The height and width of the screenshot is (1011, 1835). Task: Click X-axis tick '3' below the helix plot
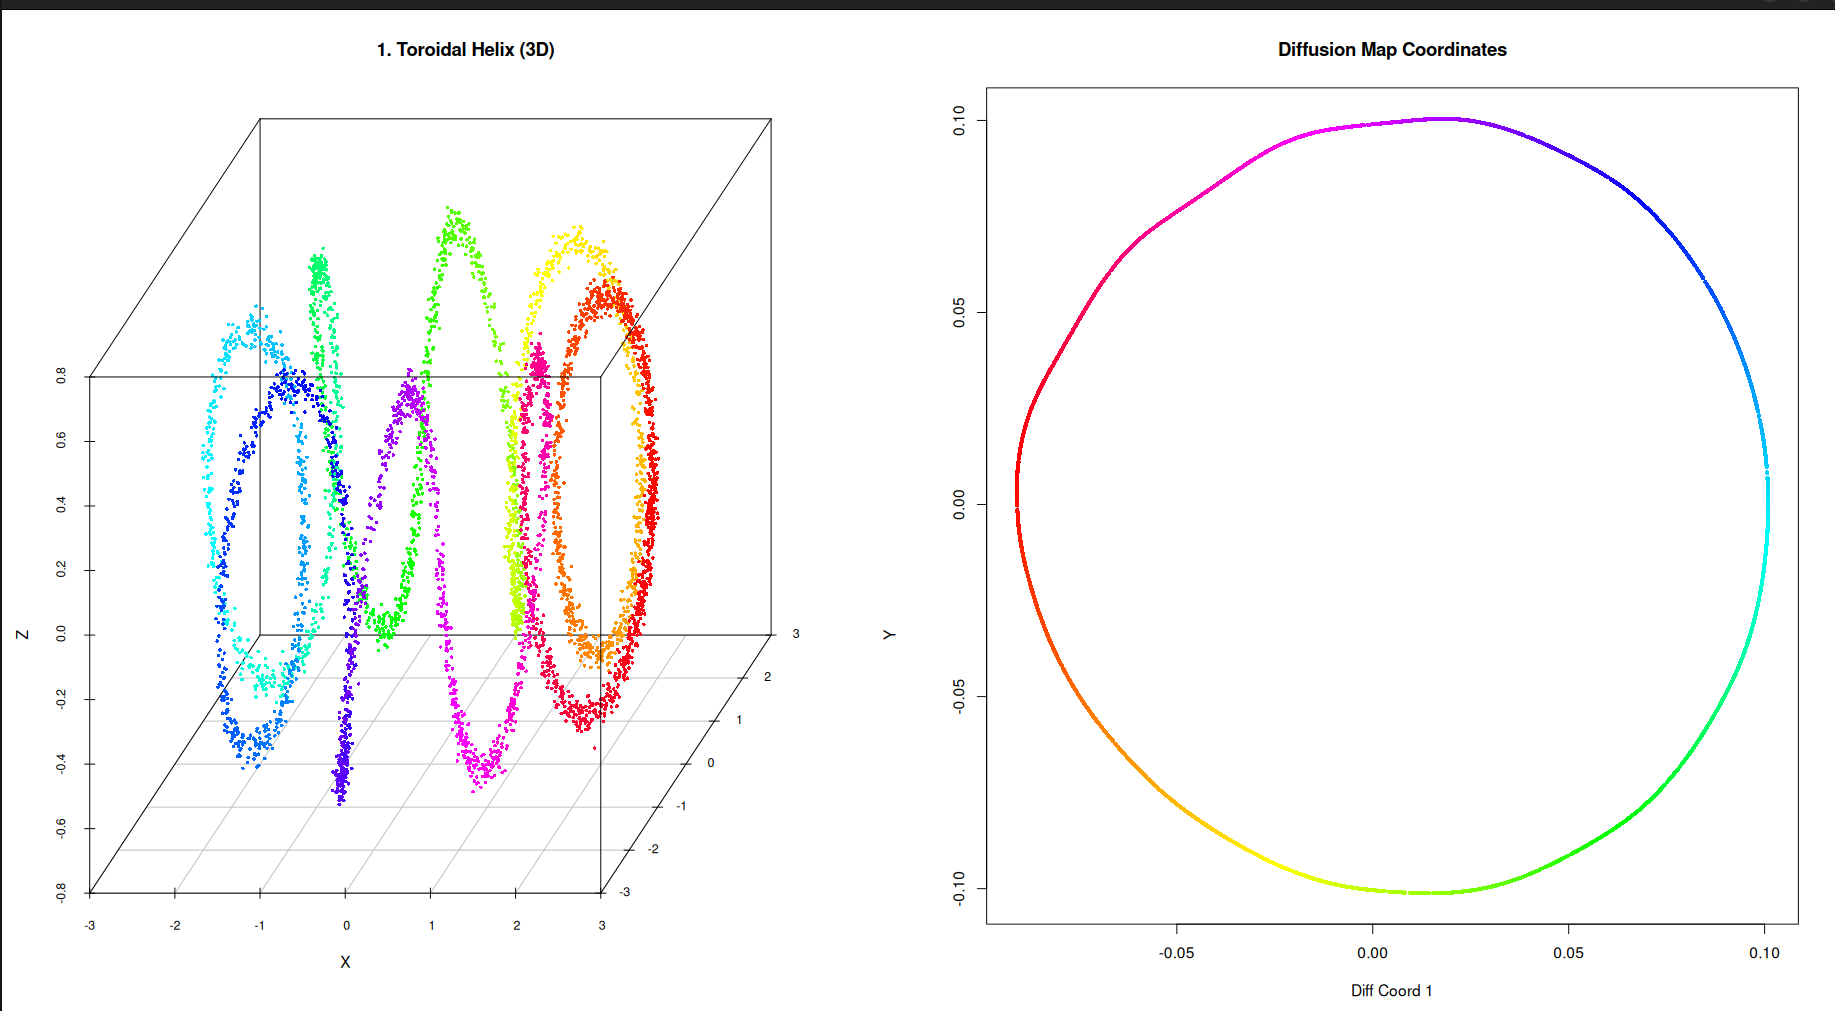602,926
